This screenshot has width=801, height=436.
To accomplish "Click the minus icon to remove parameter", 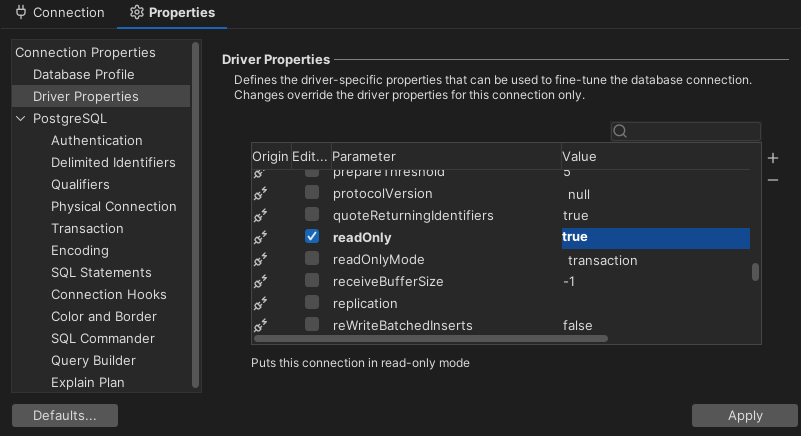I will 772,180.
